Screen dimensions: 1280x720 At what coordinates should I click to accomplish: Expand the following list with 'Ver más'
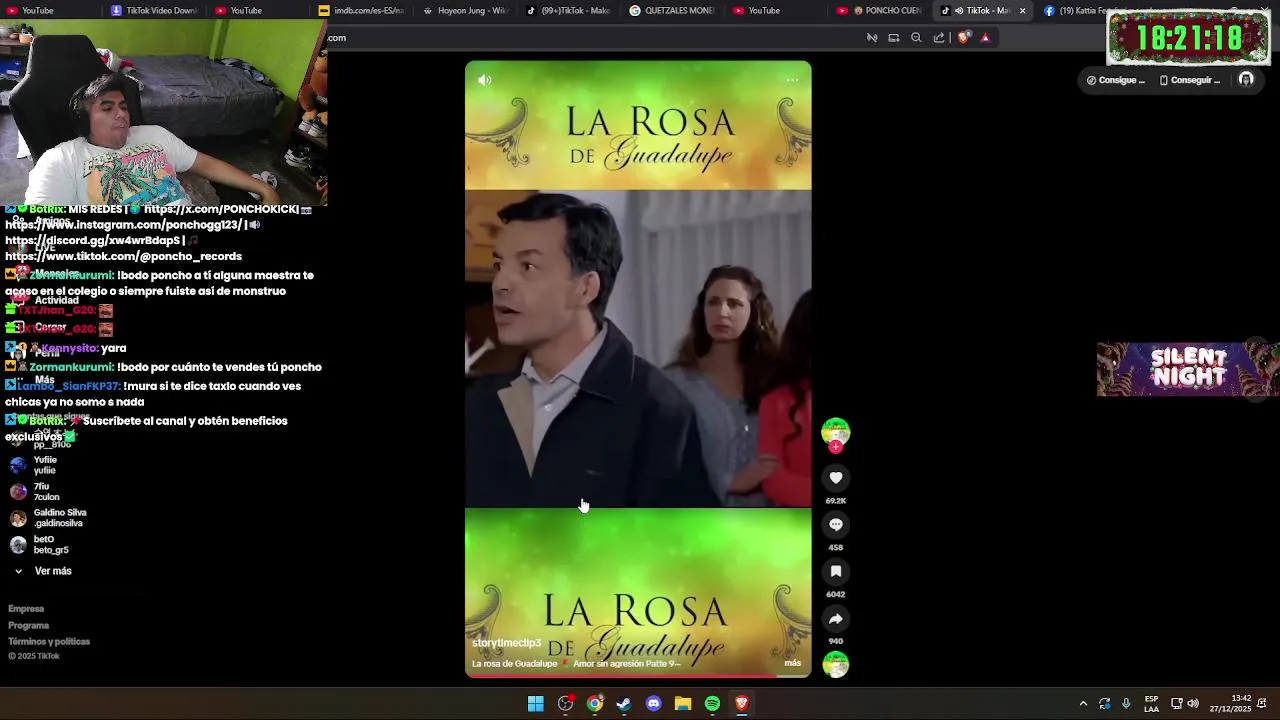(43, 571)
